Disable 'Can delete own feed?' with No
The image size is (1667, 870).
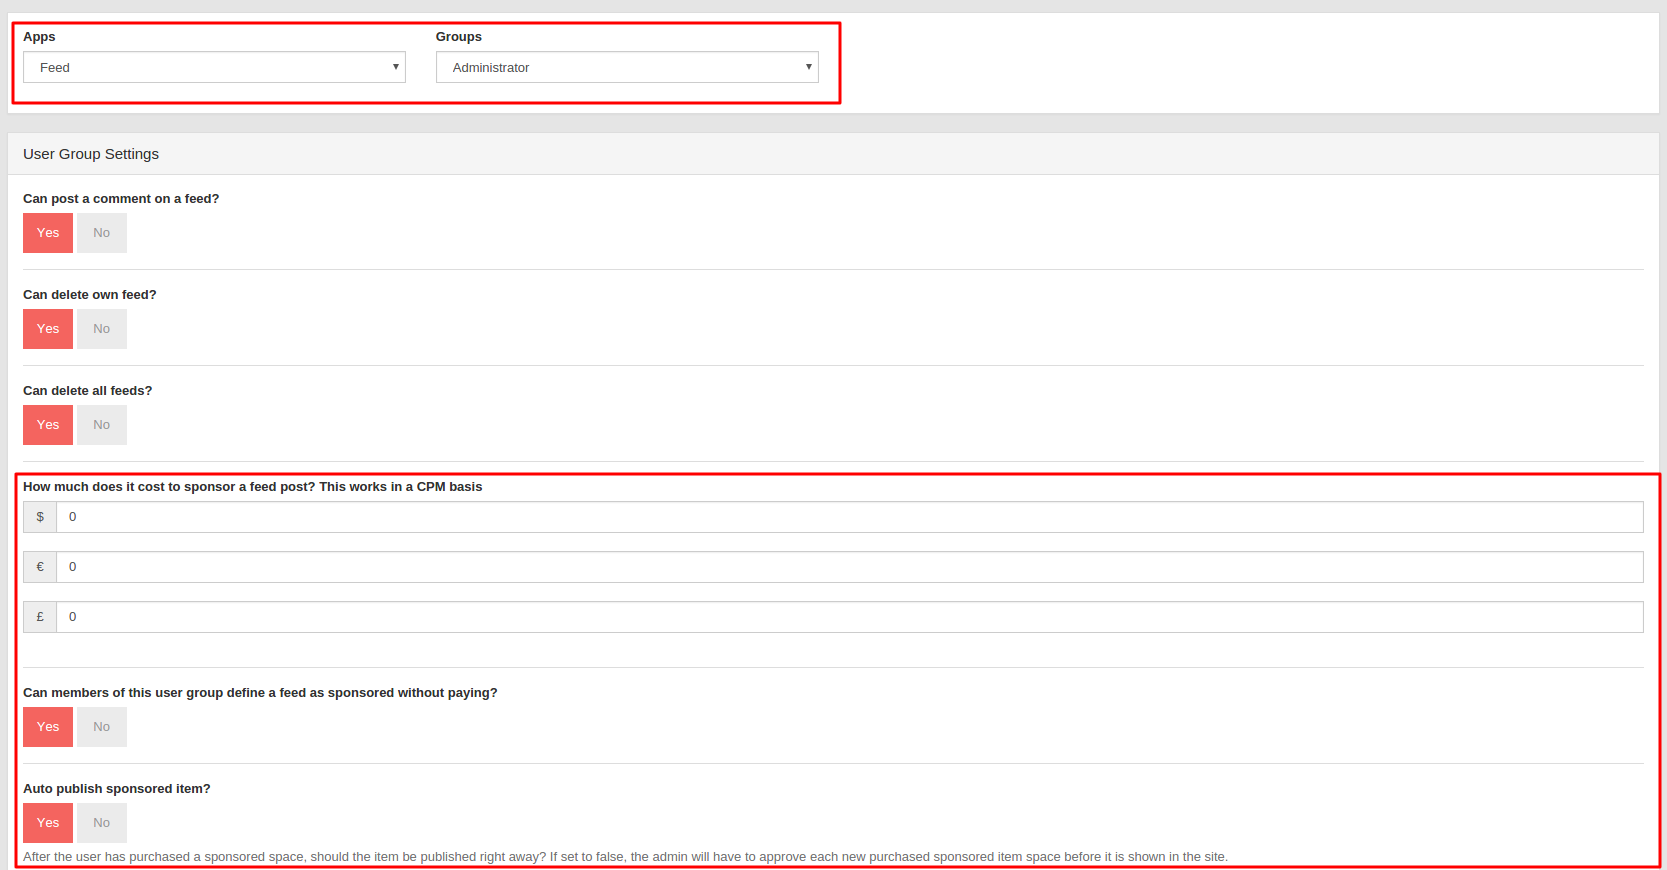tap(102, 329)
